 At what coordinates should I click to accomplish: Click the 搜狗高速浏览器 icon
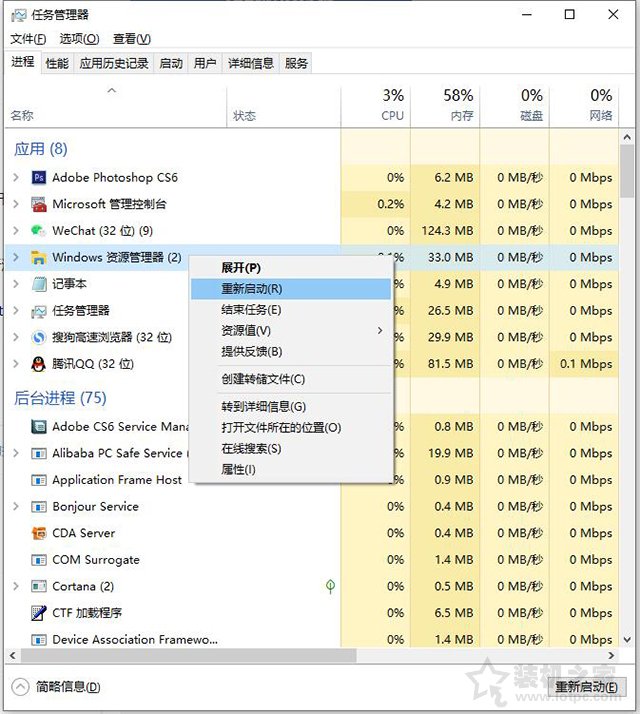pyautogui.click(x=39, y=337)
